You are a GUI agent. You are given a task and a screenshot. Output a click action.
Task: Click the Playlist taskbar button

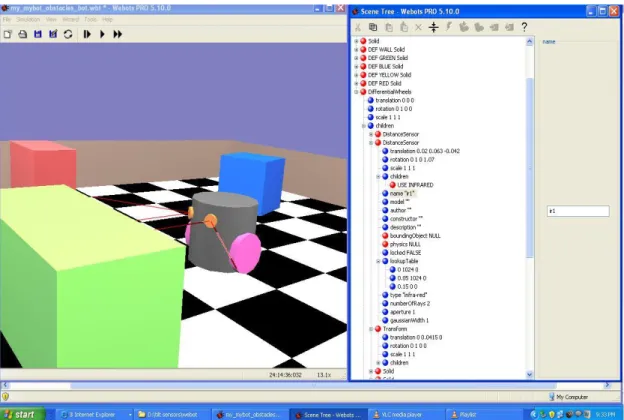coord(480,414)
